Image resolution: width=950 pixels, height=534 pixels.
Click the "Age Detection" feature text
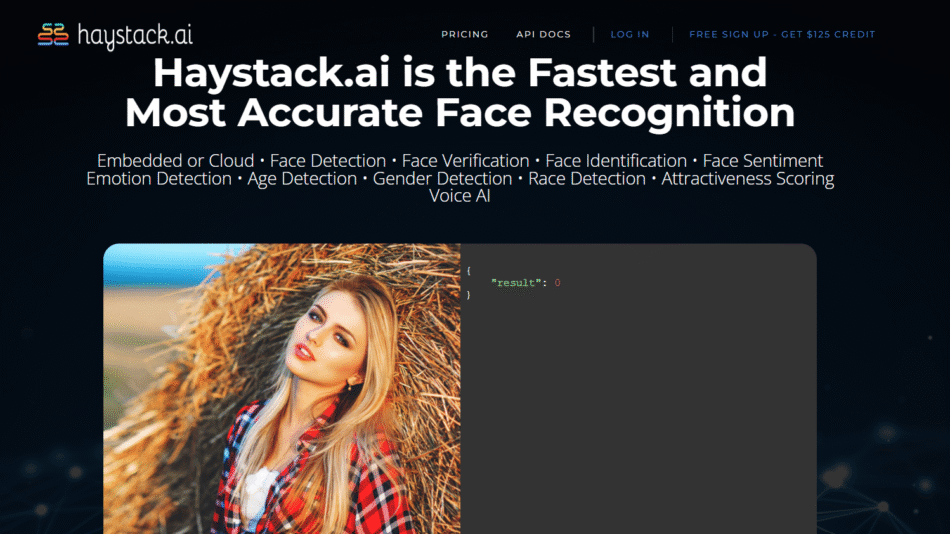click(x=302, y=179)
